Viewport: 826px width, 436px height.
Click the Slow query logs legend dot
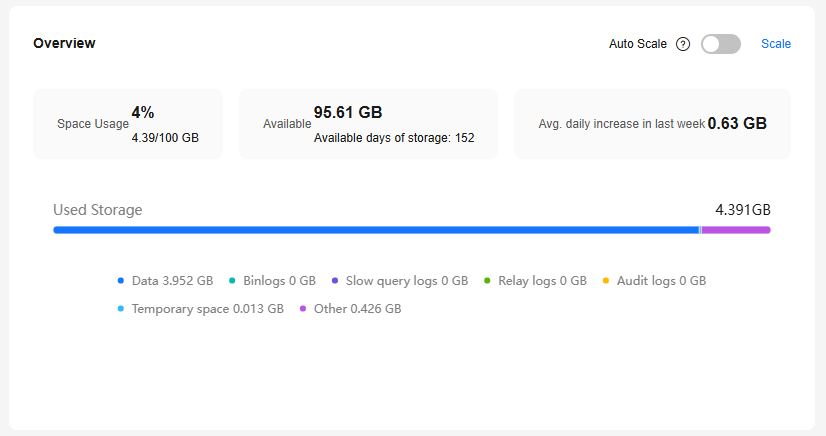(x=335, y=281)
